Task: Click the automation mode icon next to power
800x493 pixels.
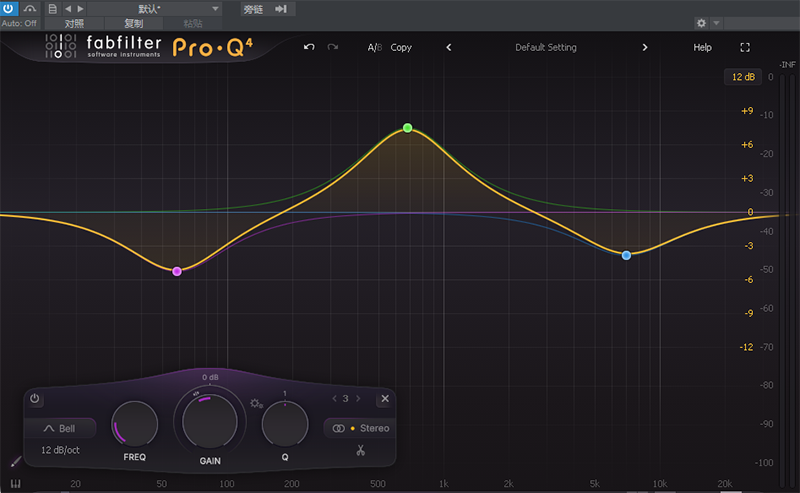Action: click(x=30, y=8)
